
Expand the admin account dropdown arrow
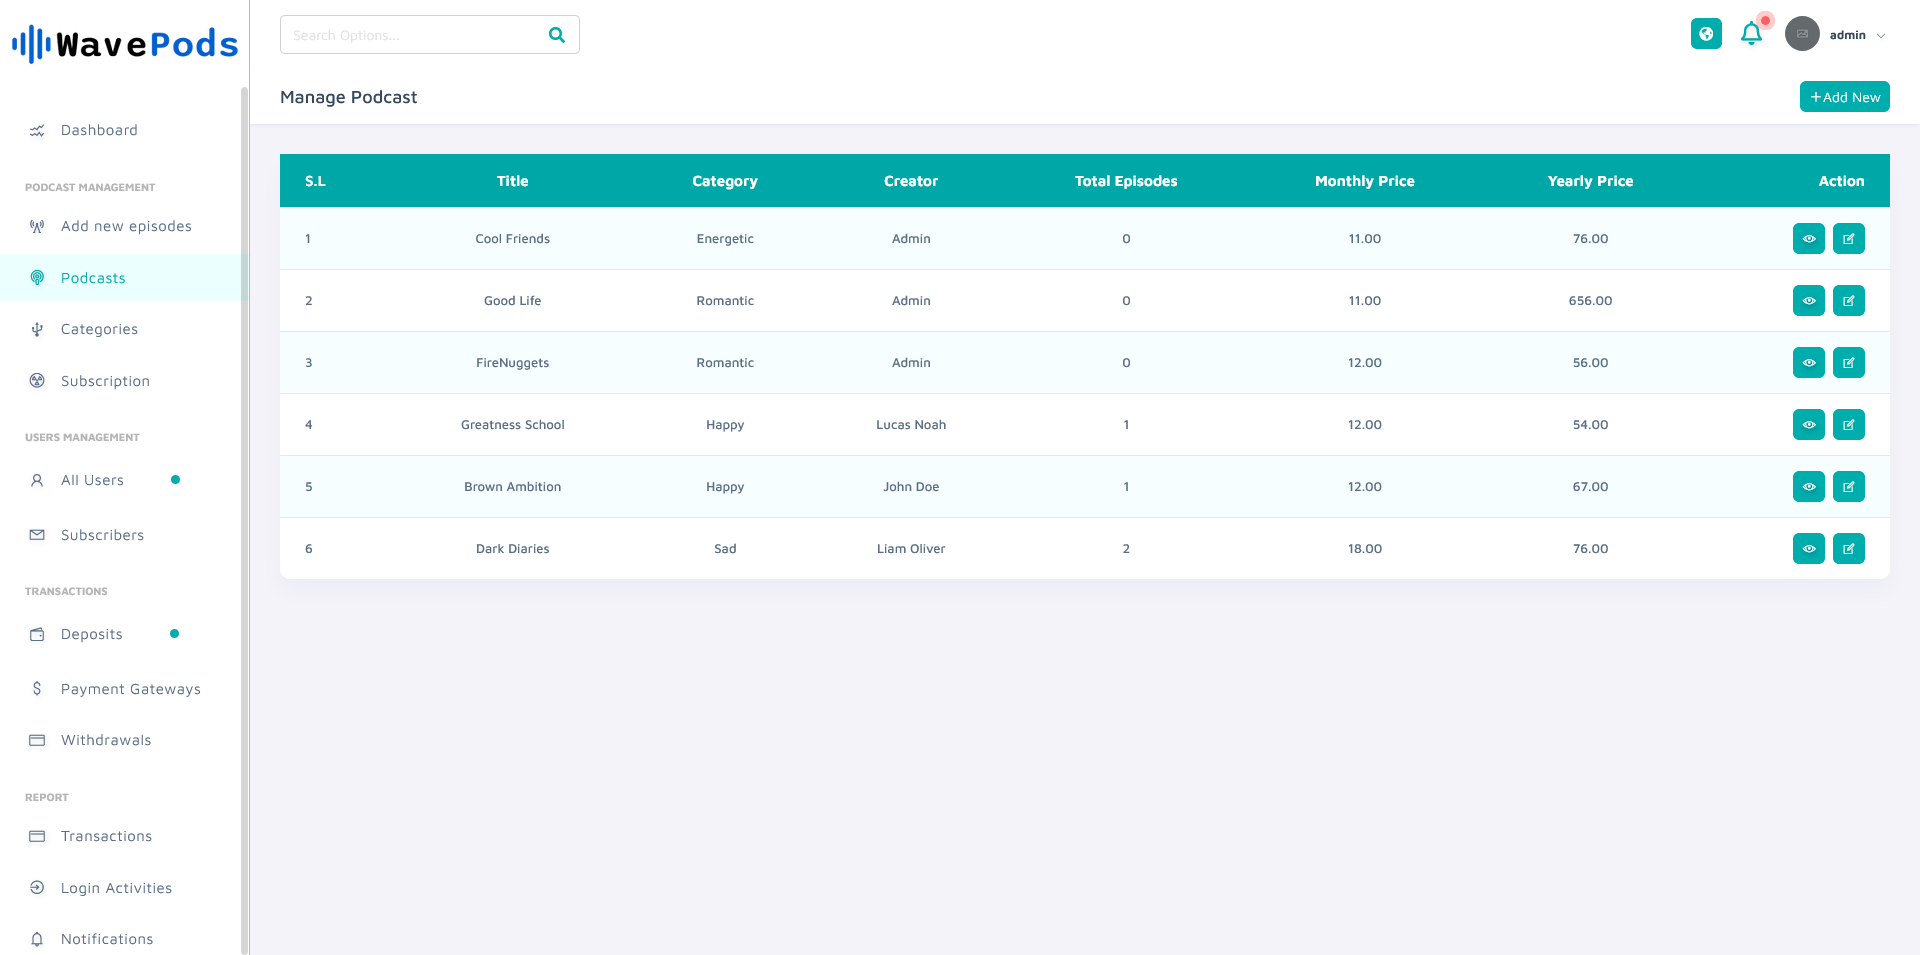coord(1881,36)
